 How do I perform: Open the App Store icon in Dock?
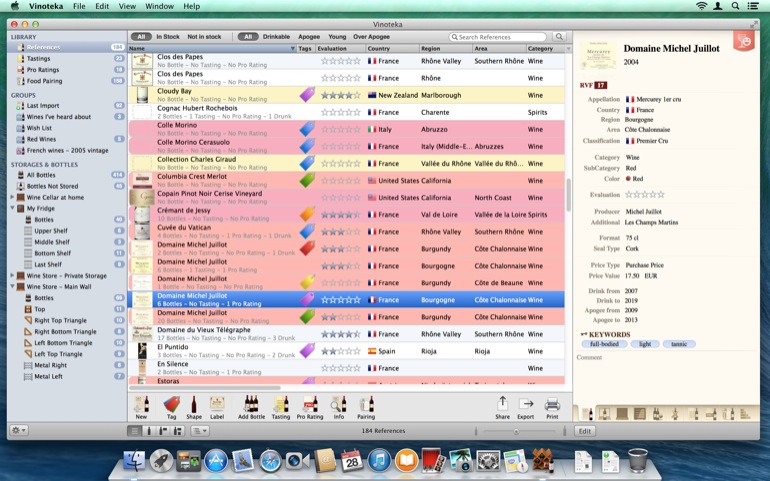[216, 461]
